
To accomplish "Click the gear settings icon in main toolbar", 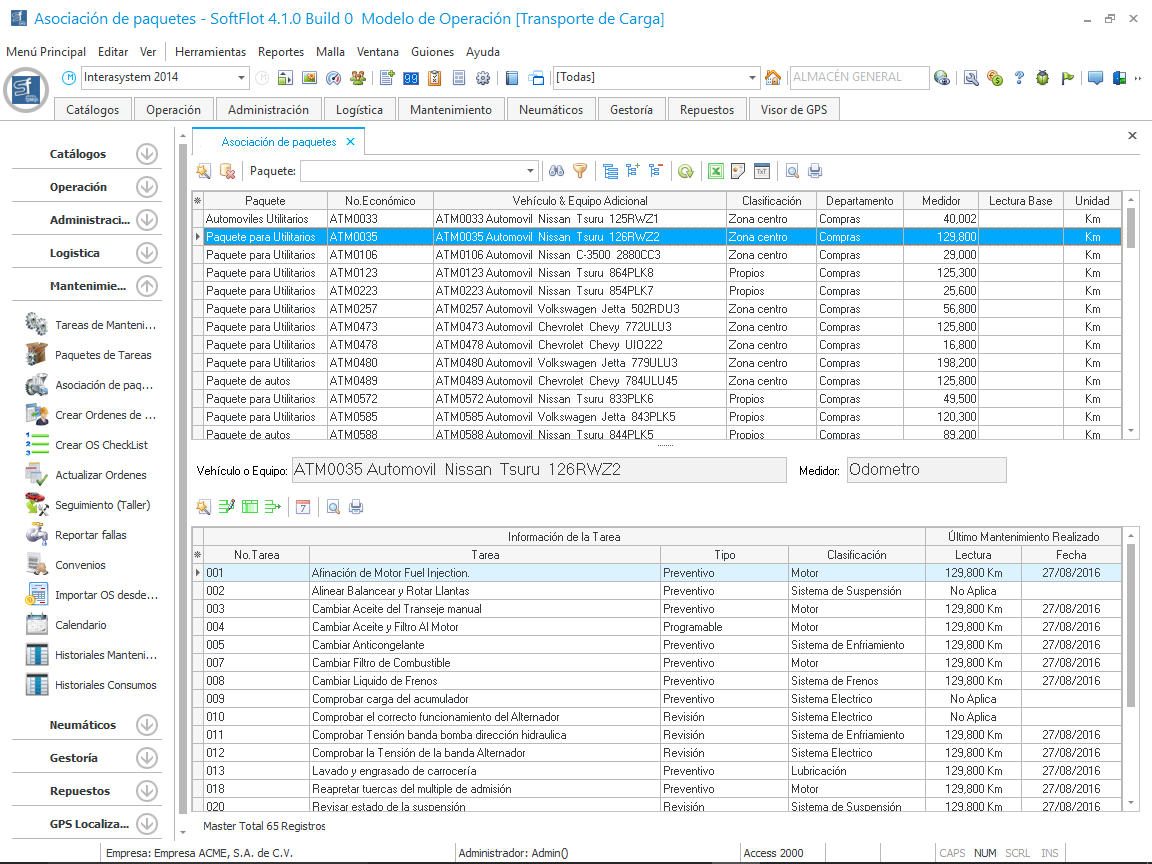I will point(483,78).
